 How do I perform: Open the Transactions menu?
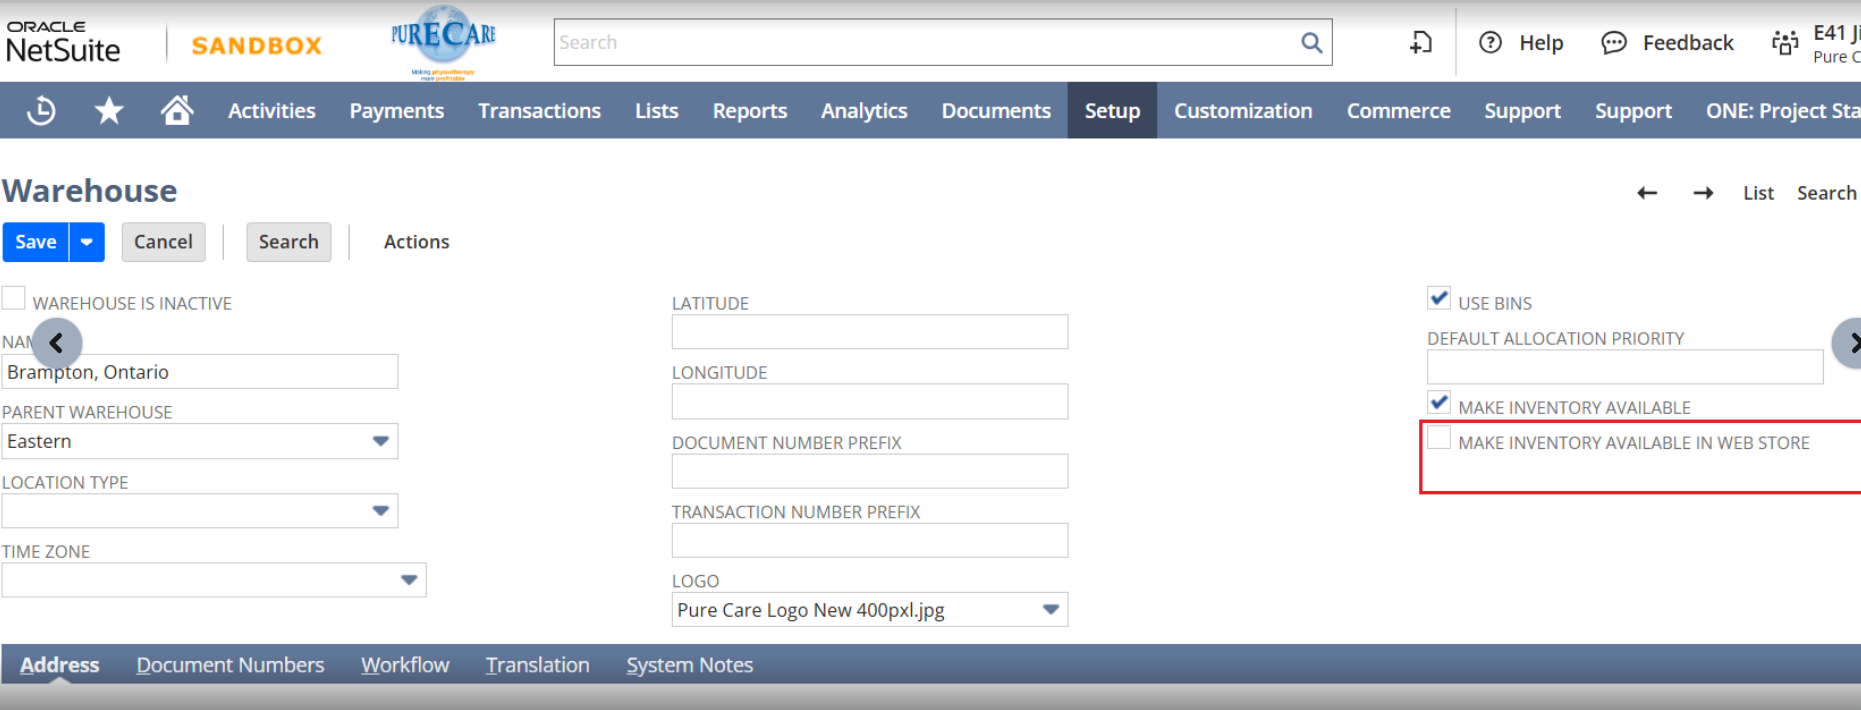[539, 111]
